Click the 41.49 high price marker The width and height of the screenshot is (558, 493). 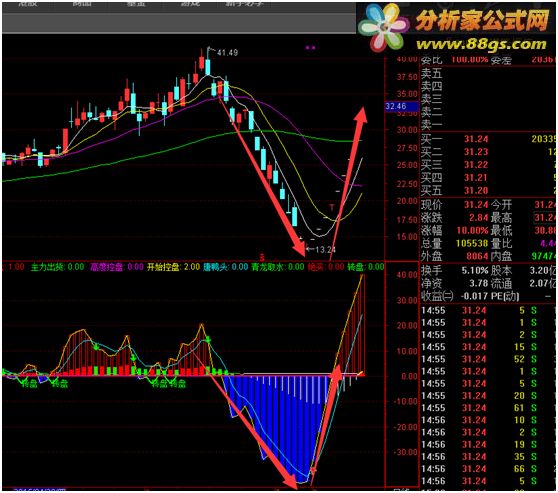point(227,53)
